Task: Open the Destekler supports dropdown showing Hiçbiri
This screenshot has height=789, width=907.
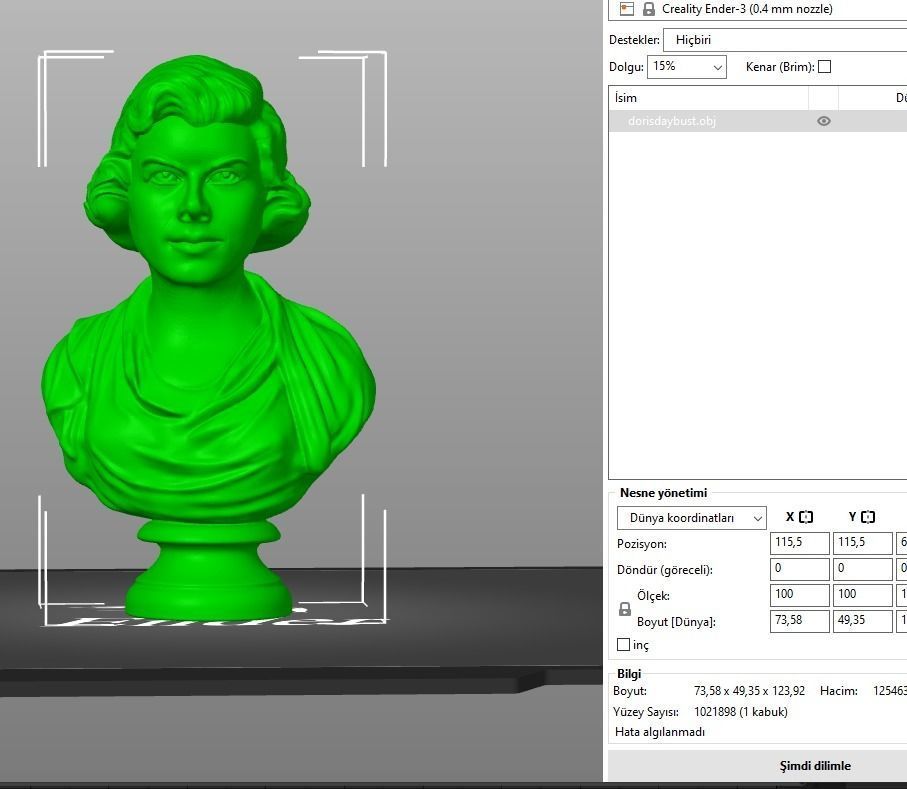Action: tap(785, 40)
